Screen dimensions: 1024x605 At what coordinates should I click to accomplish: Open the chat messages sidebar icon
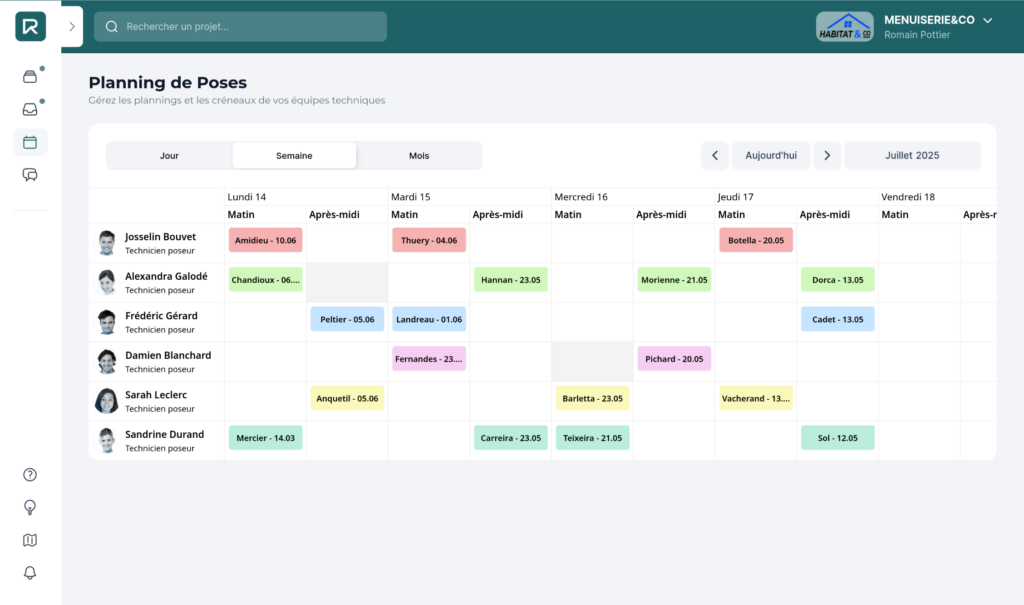tap(30, 175)
